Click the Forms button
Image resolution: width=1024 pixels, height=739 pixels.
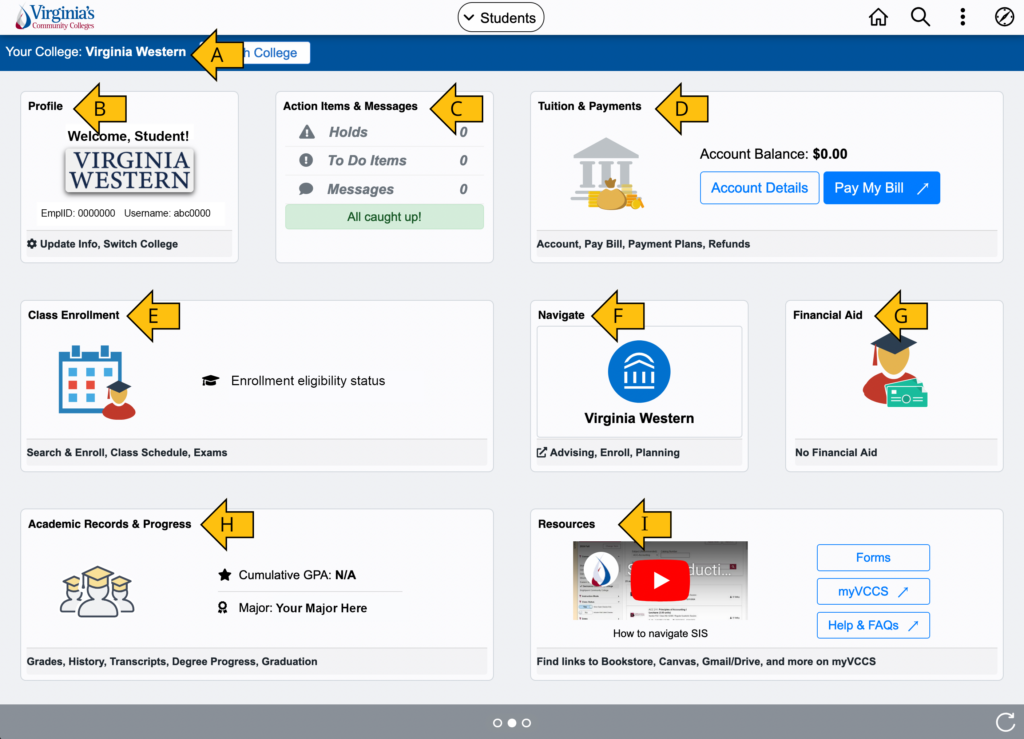click(873, 558)
